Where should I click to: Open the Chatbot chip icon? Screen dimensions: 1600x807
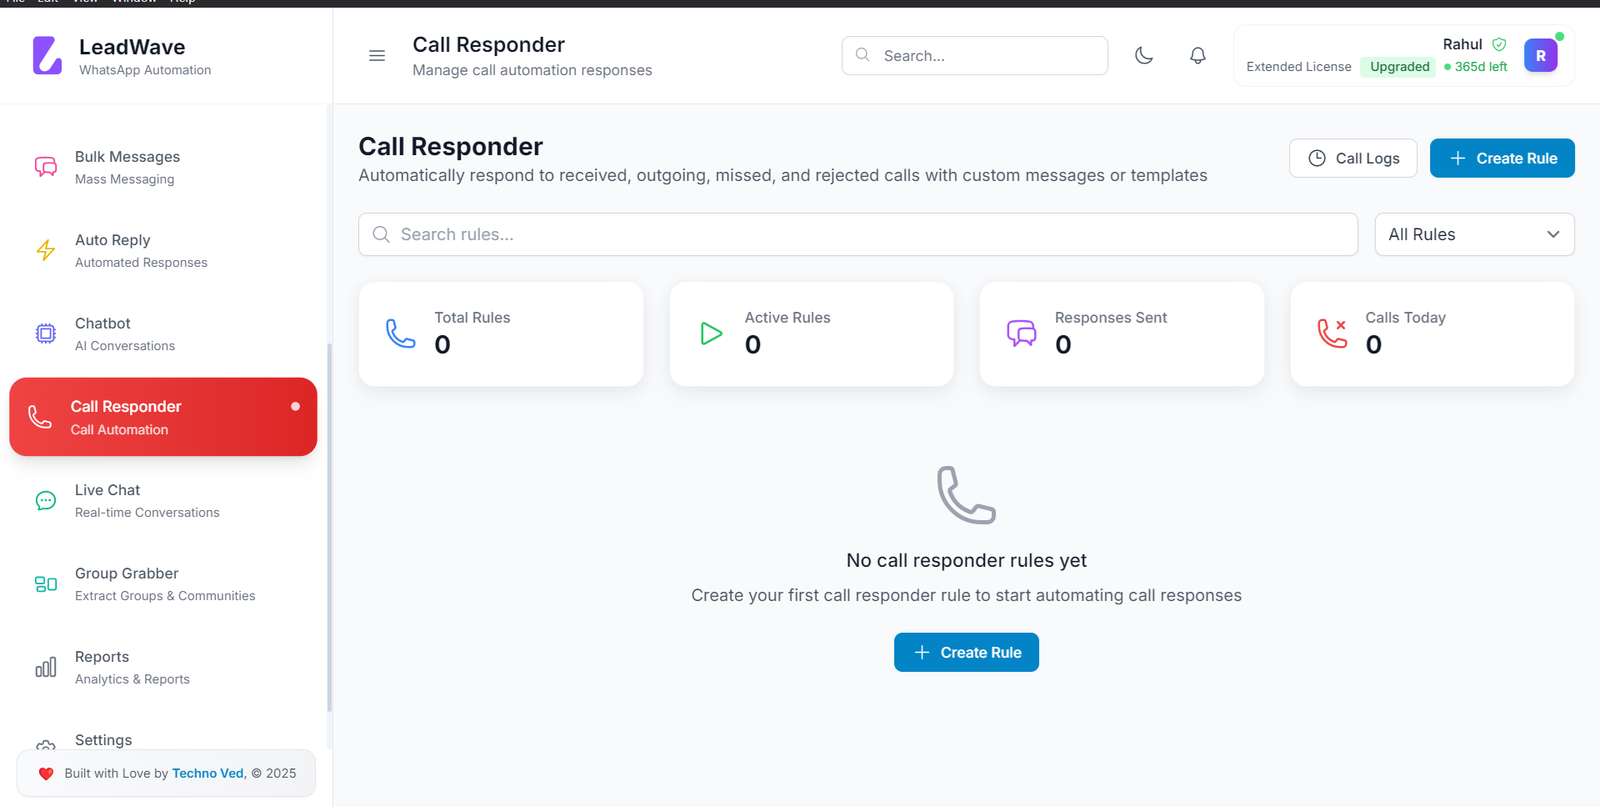[46, 333]
